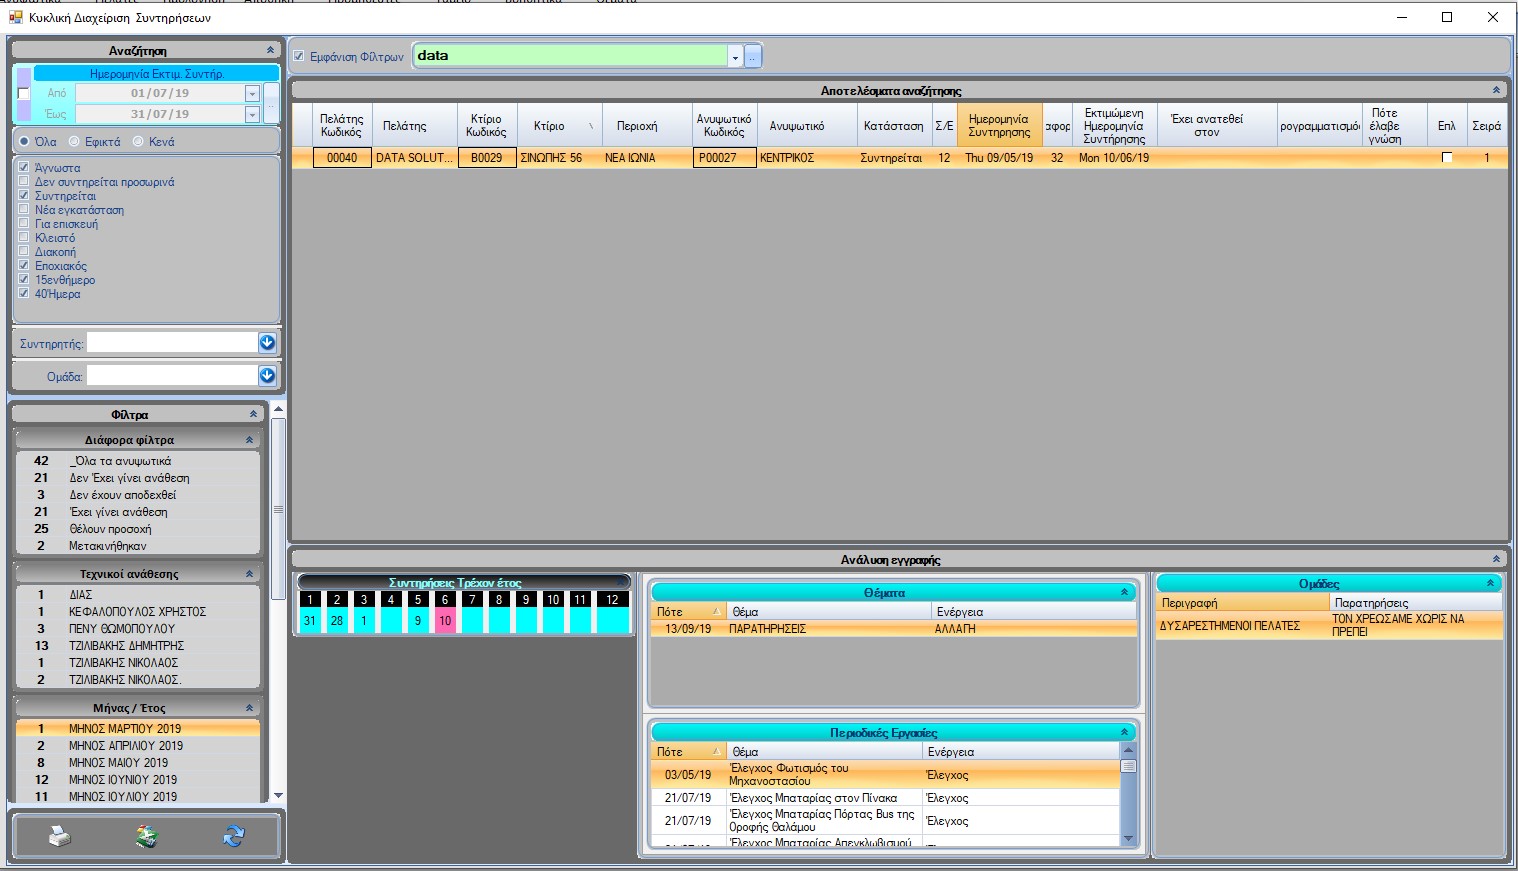The width and height of the screenshot is (1518, 871).
Task: Click the Excel export icon
Action: click(x=147, y=836)
